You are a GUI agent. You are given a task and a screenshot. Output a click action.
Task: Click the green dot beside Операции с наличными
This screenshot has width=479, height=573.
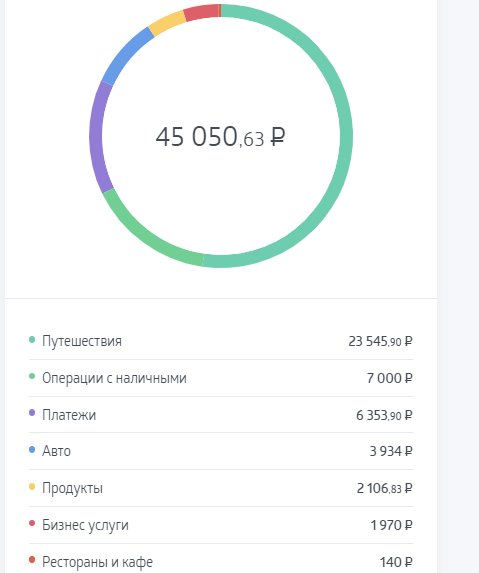click(32, 376)
